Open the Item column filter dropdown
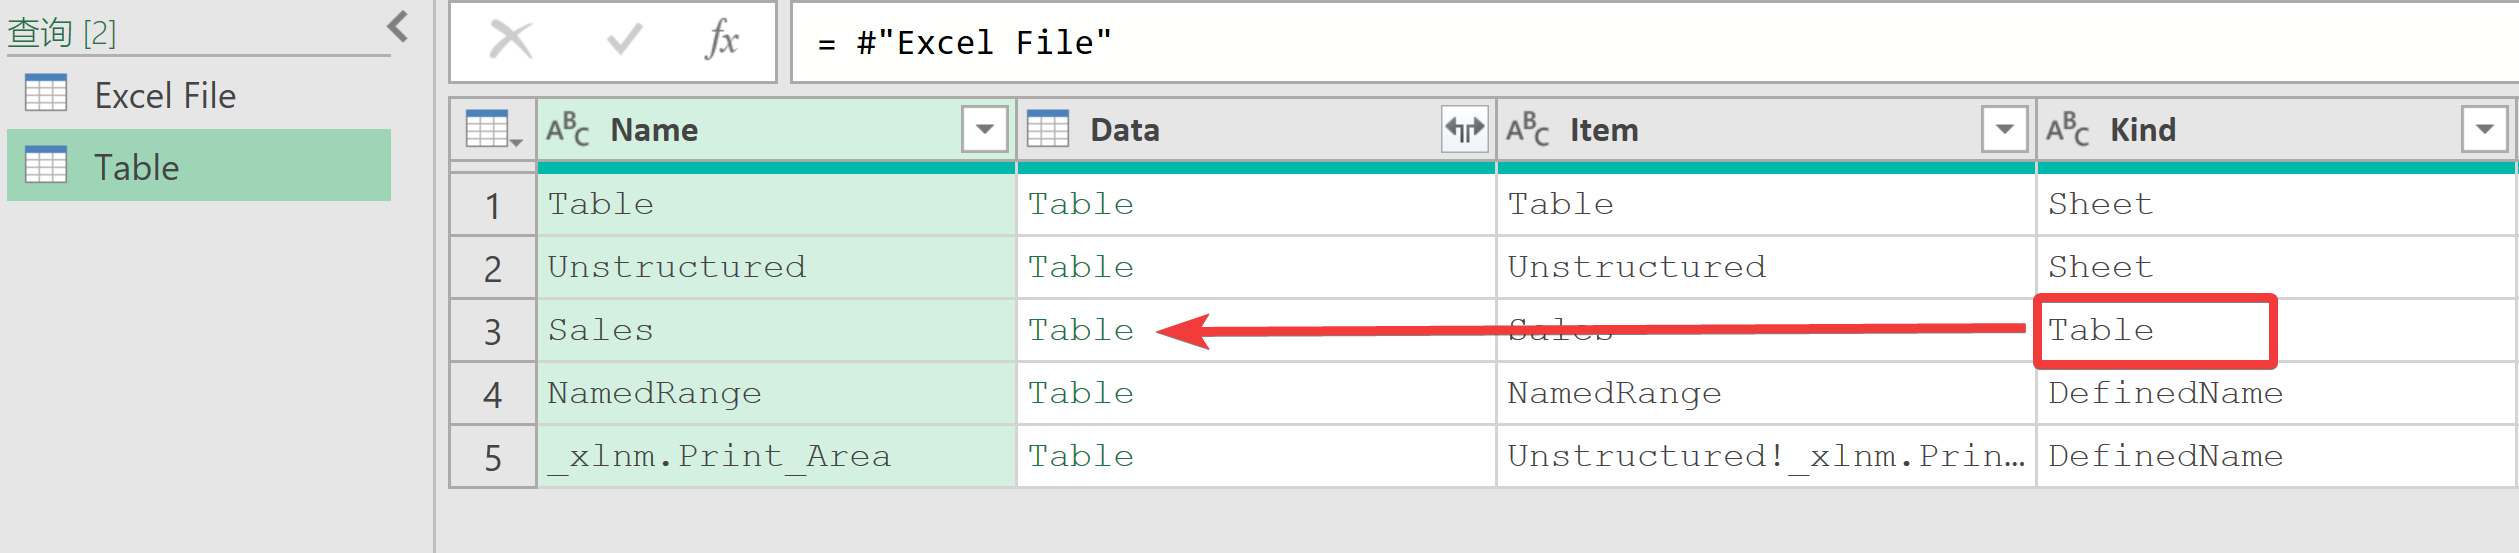 [2005, 130]
